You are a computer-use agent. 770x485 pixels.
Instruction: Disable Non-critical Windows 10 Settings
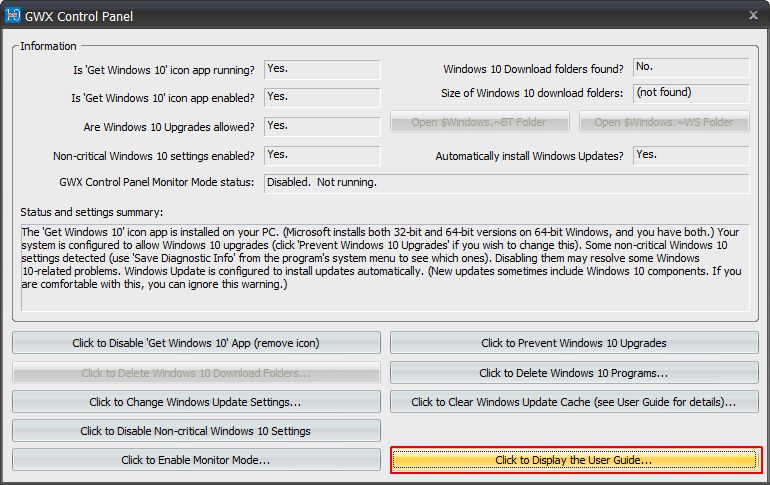pyautogui.click(x=196, y=431)
